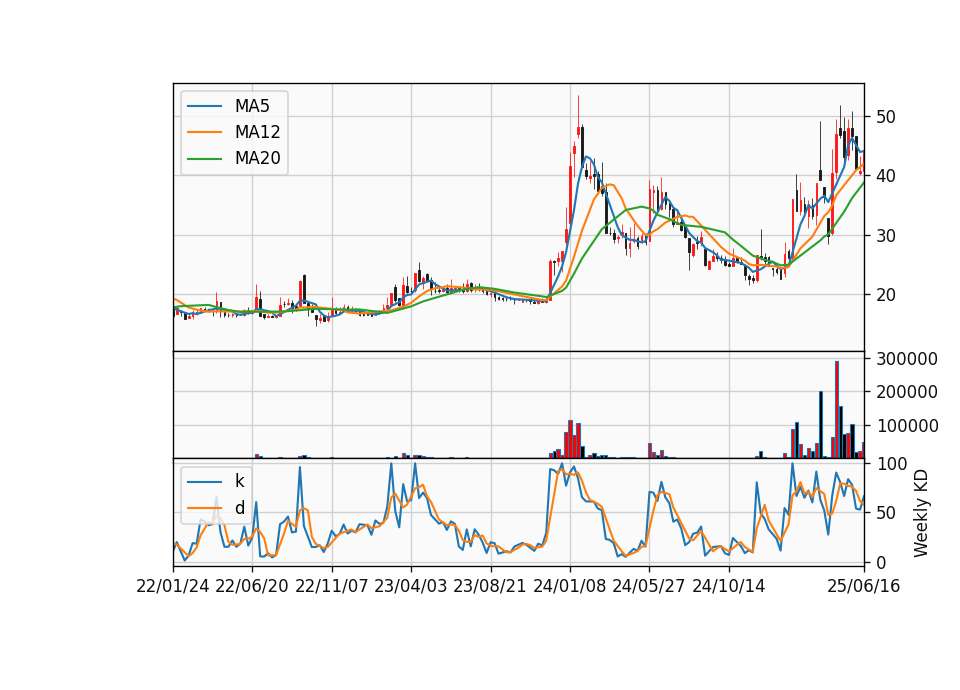Click the 23/08/21 date tick label
The width and height of the screenshot is (960, 690).
pyautogui.click(x=490, y=586)
